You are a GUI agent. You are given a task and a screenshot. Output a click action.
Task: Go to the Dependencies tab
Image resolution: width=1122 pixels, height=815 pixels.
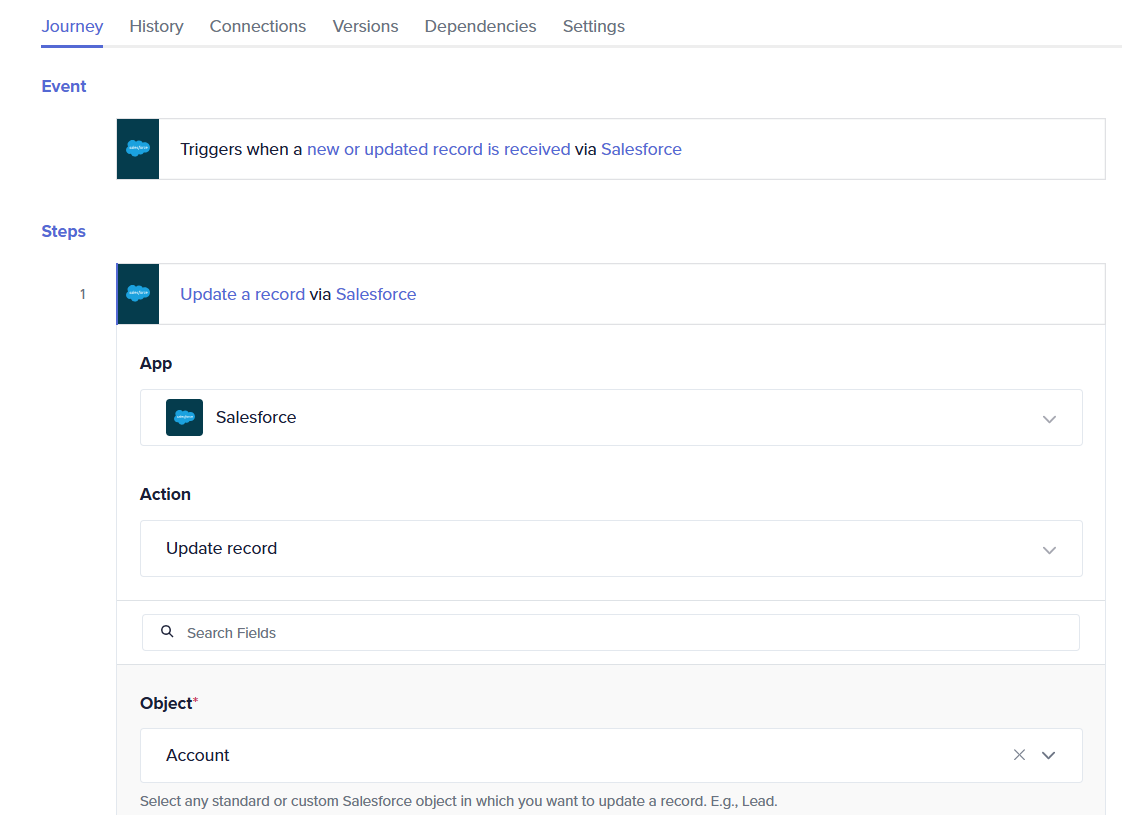click(480, 26)
